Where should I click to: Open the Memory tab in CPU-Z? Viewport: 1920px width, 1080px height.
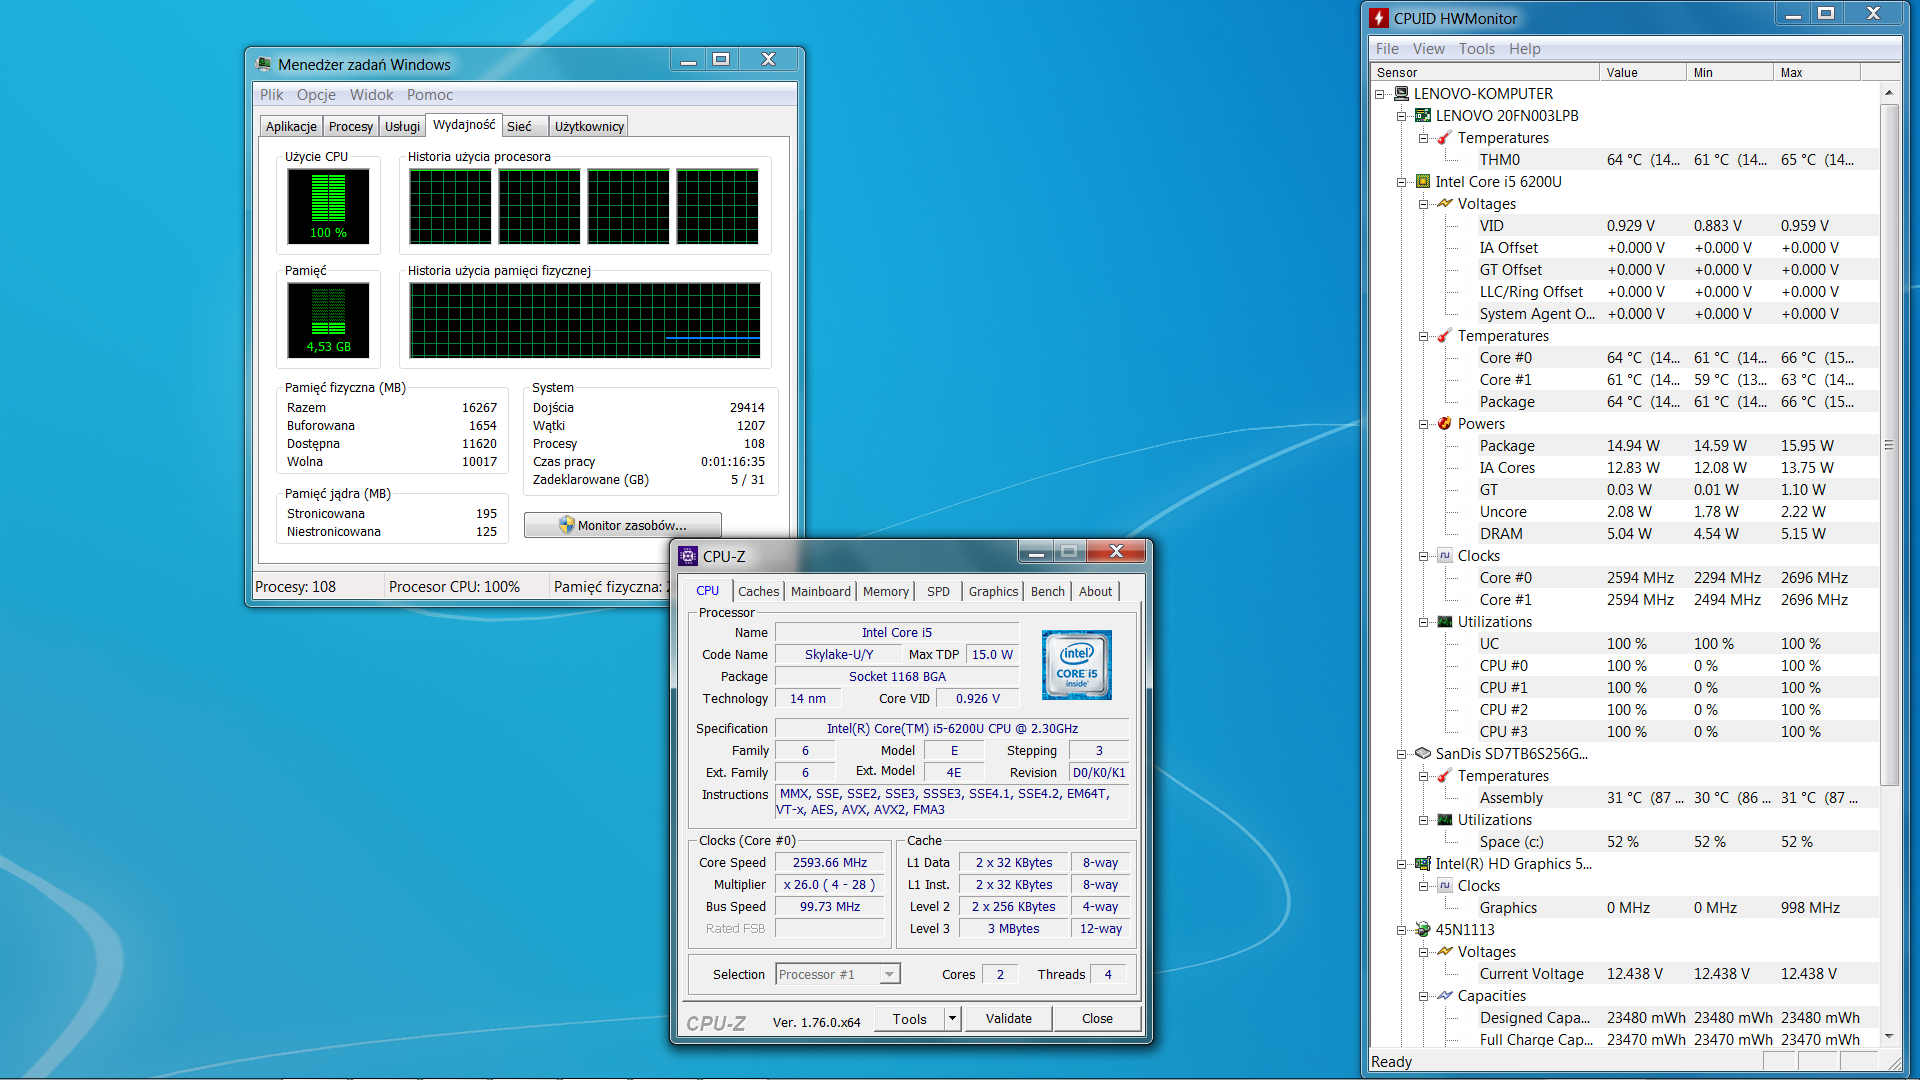[886, 591]
